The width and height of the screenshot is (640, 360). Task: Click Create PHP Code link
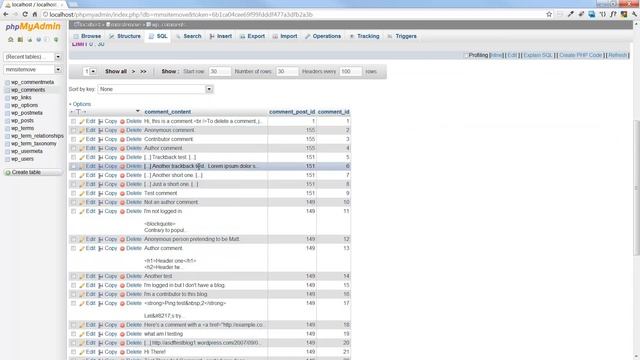[x=580, y=55]
